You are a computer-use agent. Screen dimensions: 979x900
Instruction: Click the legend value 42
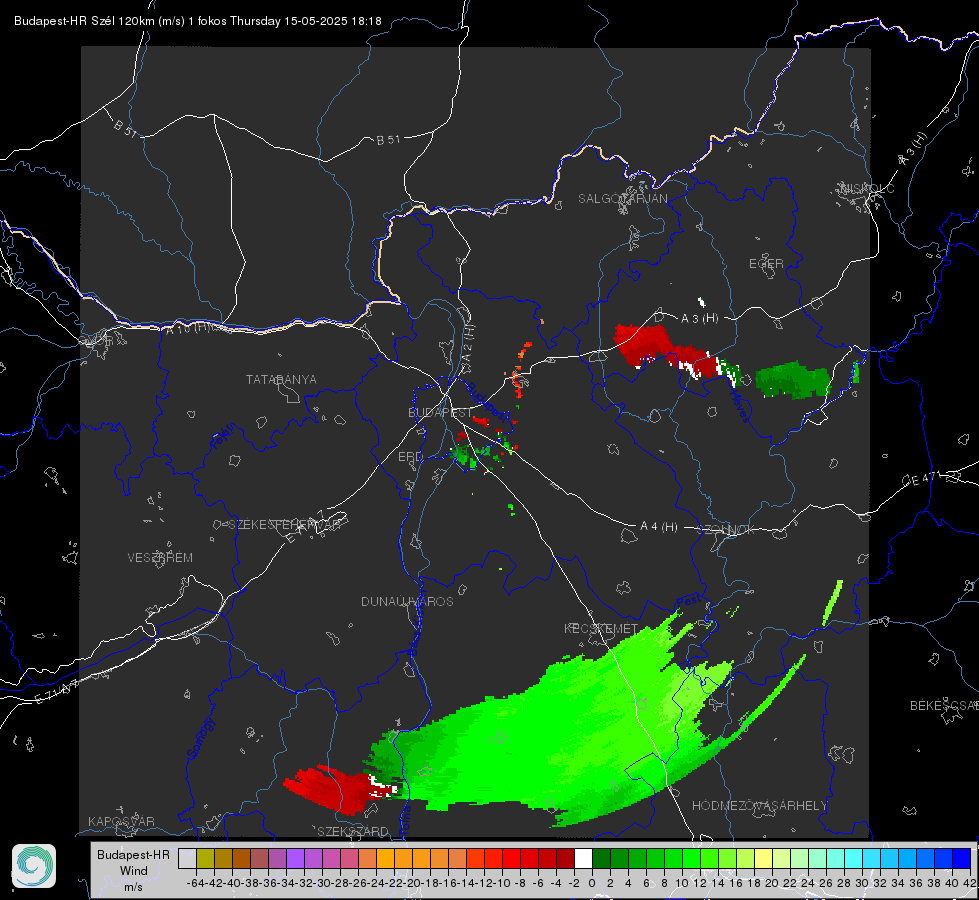pyautogui.click(x=970, y=883)
